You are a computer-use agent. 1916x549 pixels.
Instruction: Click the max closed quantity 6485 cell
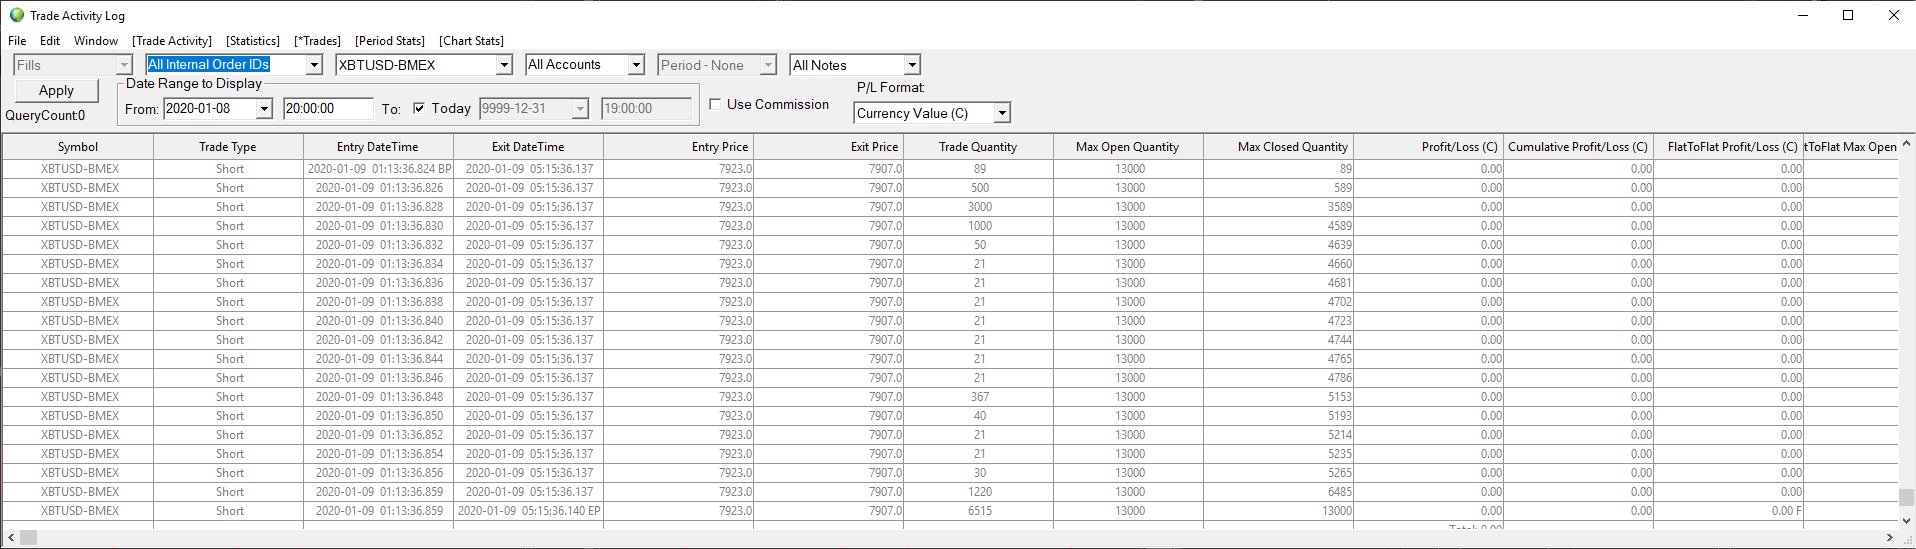1279,492
